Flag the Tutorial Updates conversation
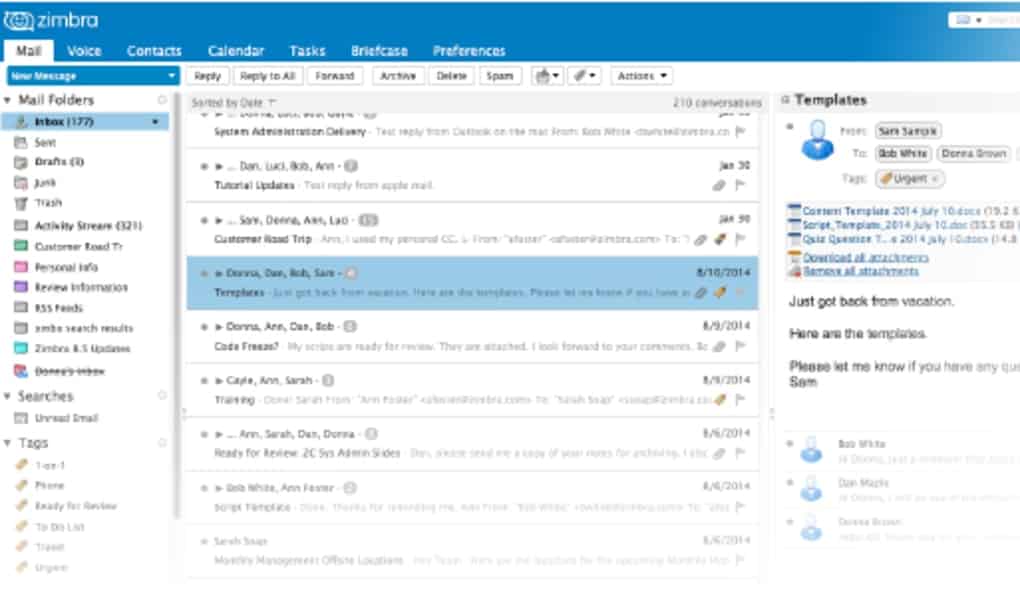The height and width of the screenshot is (593, 1020). 740,185
